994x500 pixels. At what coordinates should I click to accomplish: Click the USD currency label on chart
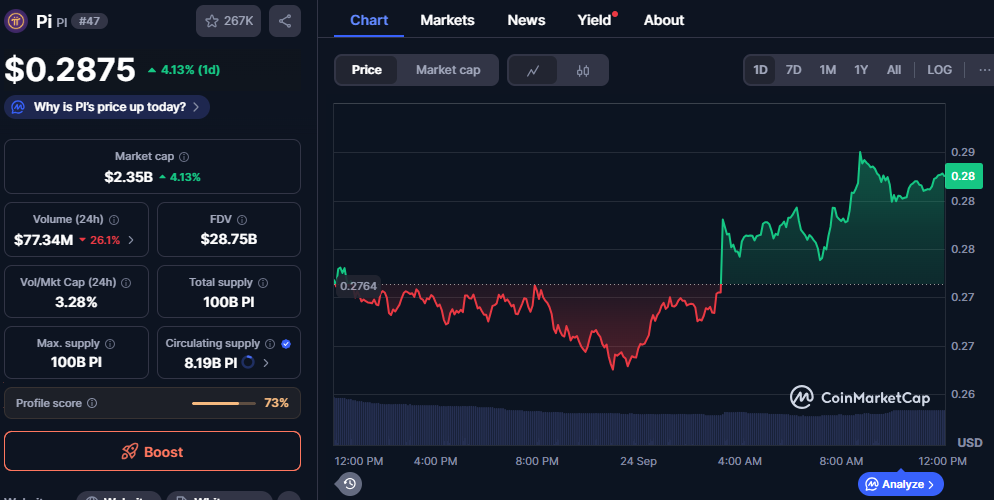[x=969, y=442]
